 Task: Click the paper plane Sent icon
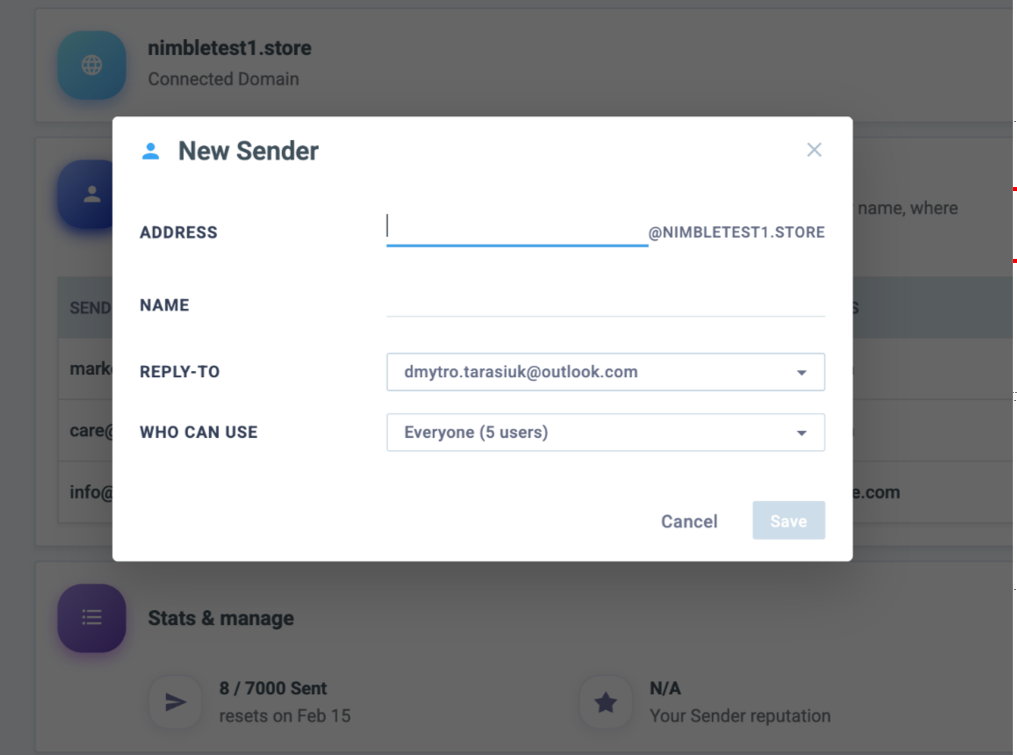pos(176,702)
